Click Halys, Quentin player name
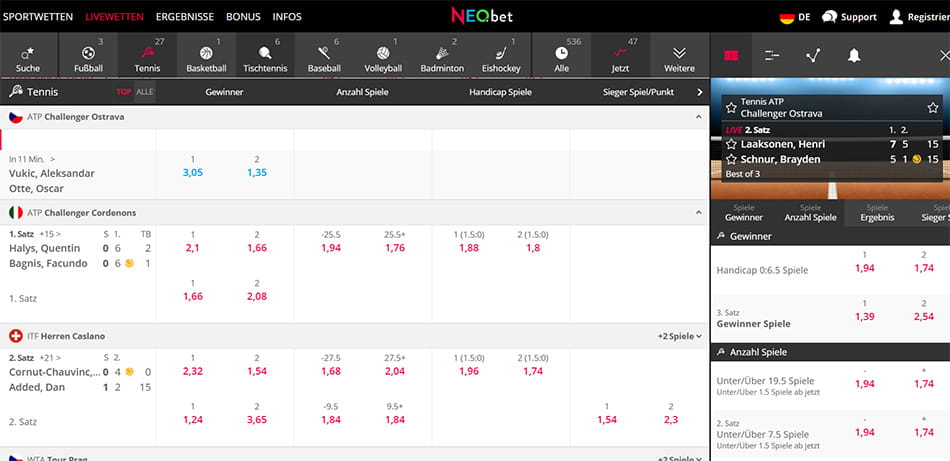The image size is (950, 461). [44, 248]
